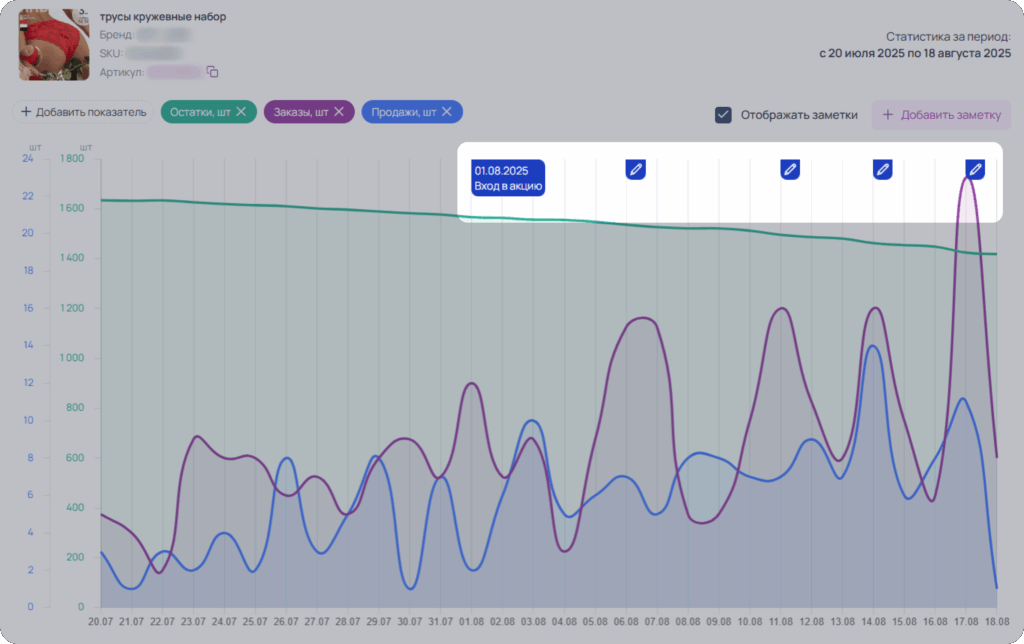Toggle the Отображать заметки checkbox
This screenshot has width=1024, height=644.
coord(723,115)
